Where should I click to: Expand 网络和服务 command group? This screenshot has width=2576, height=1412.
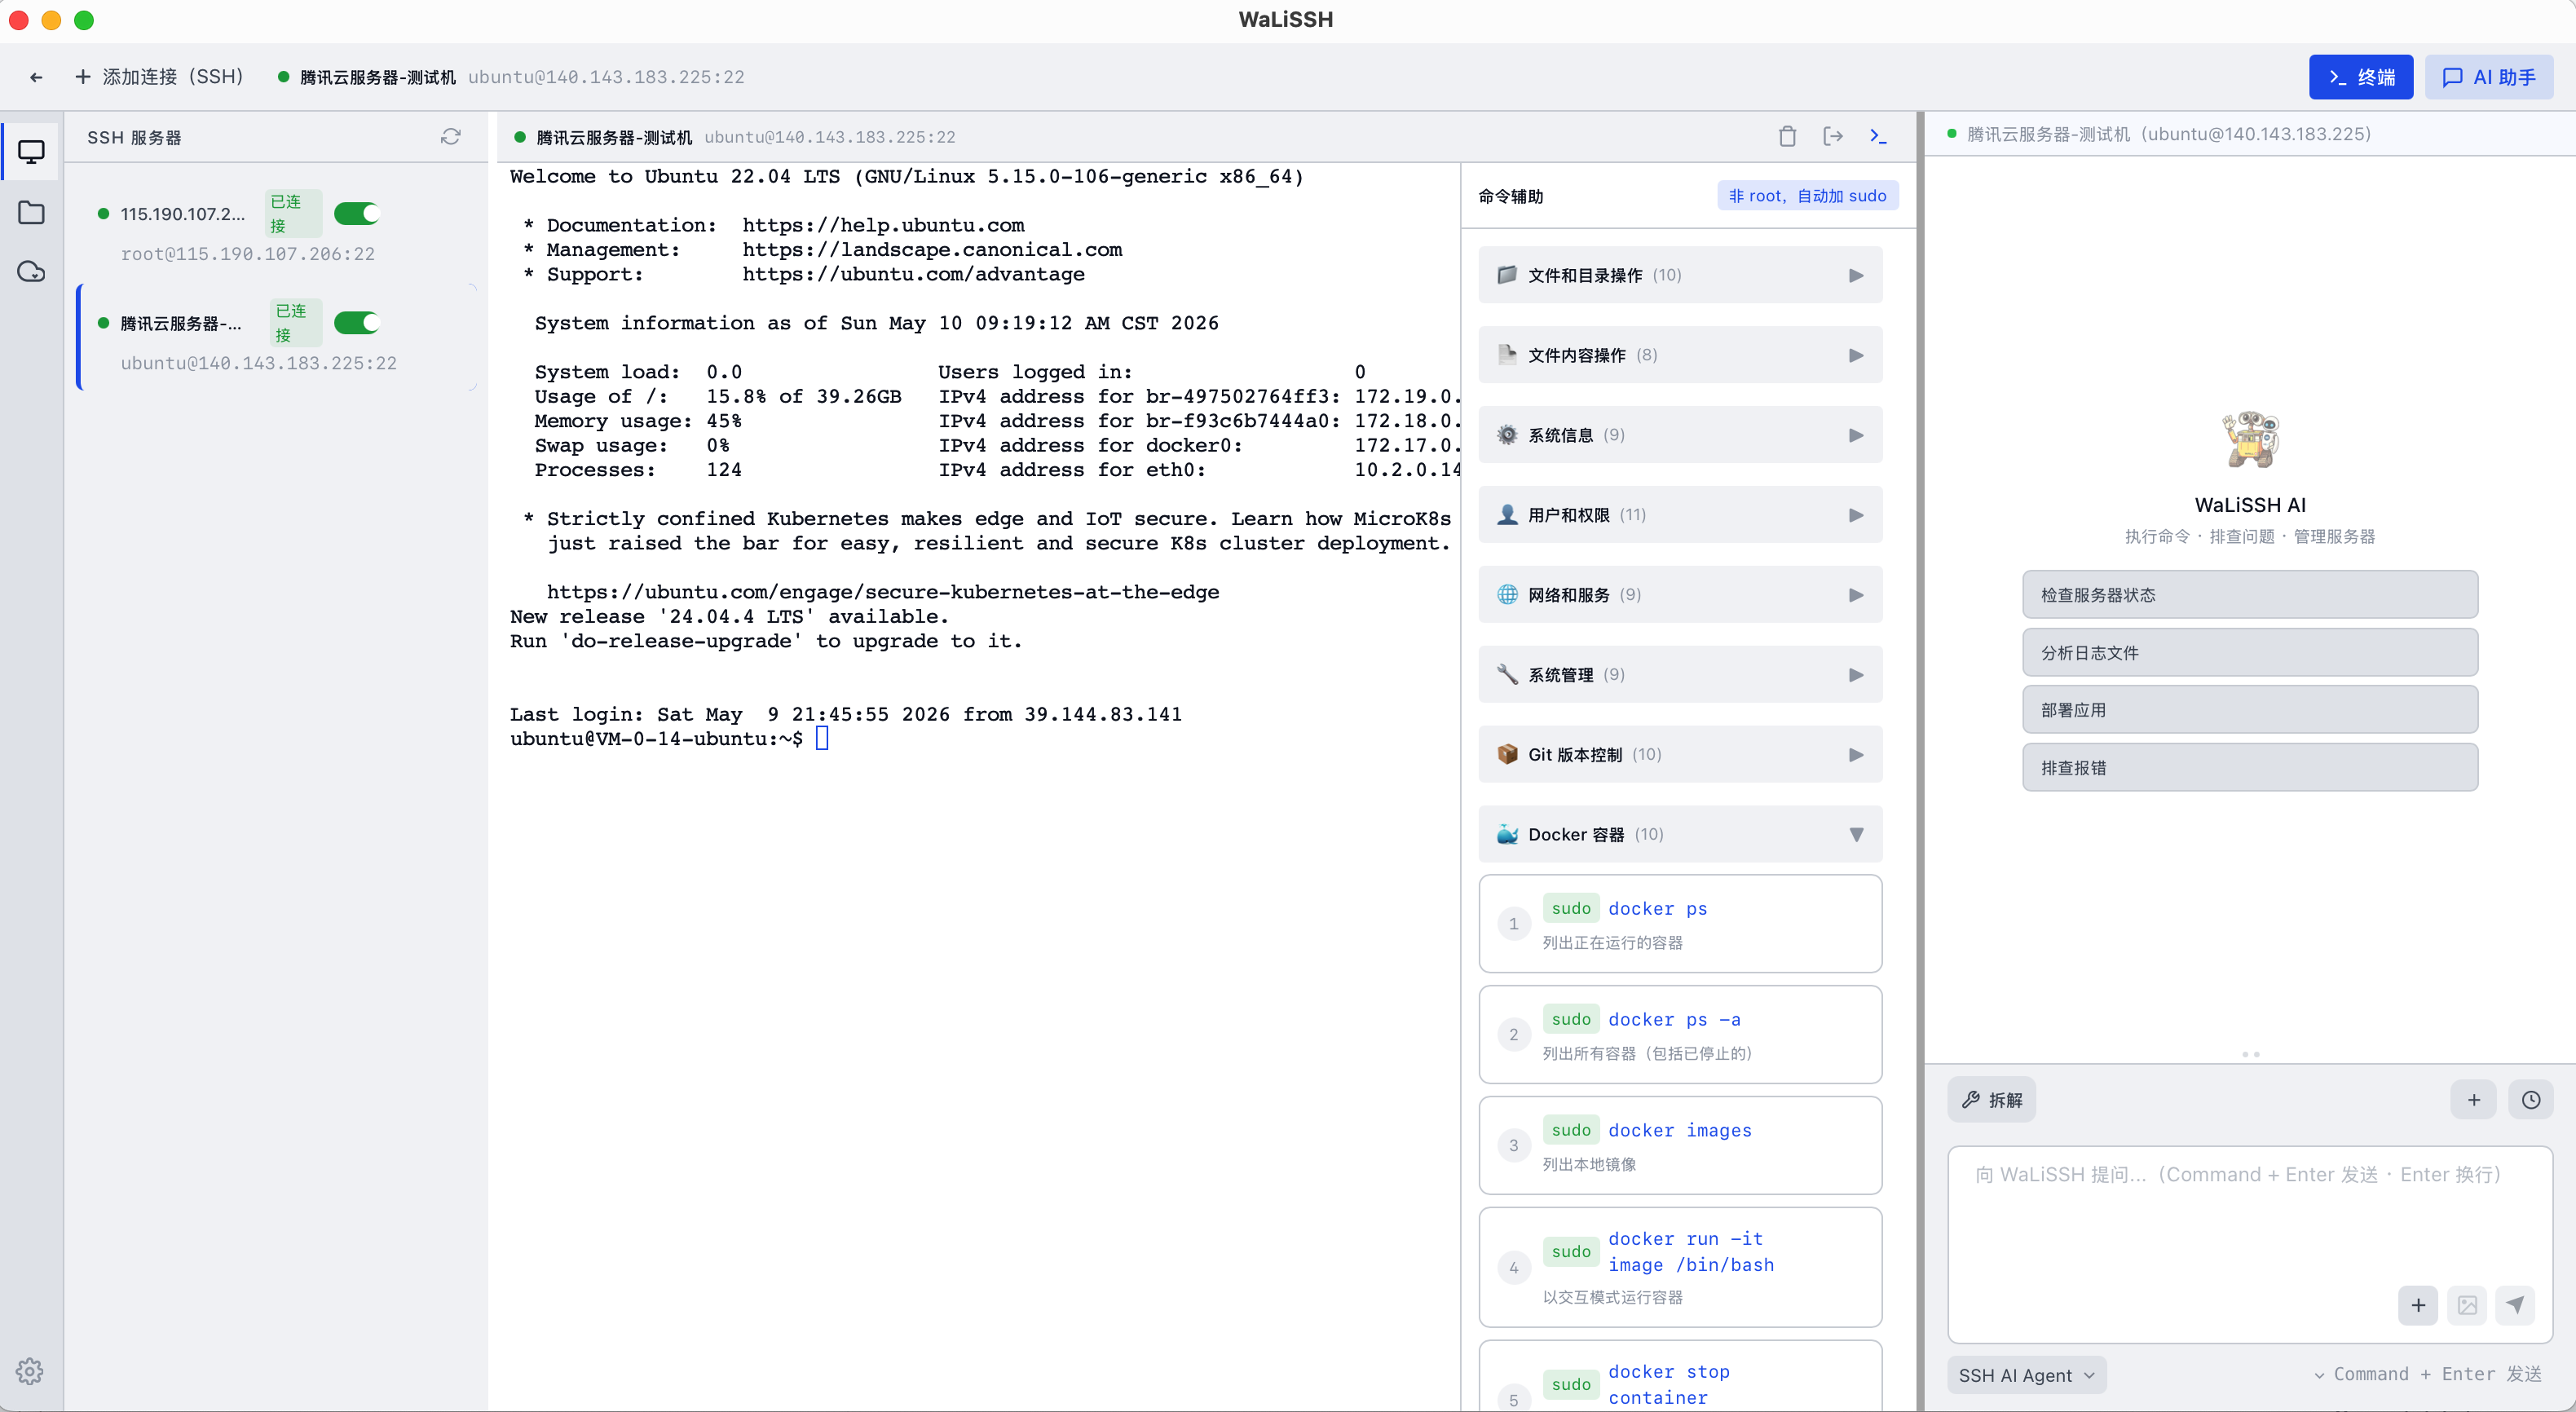[x=1680, y=595]
